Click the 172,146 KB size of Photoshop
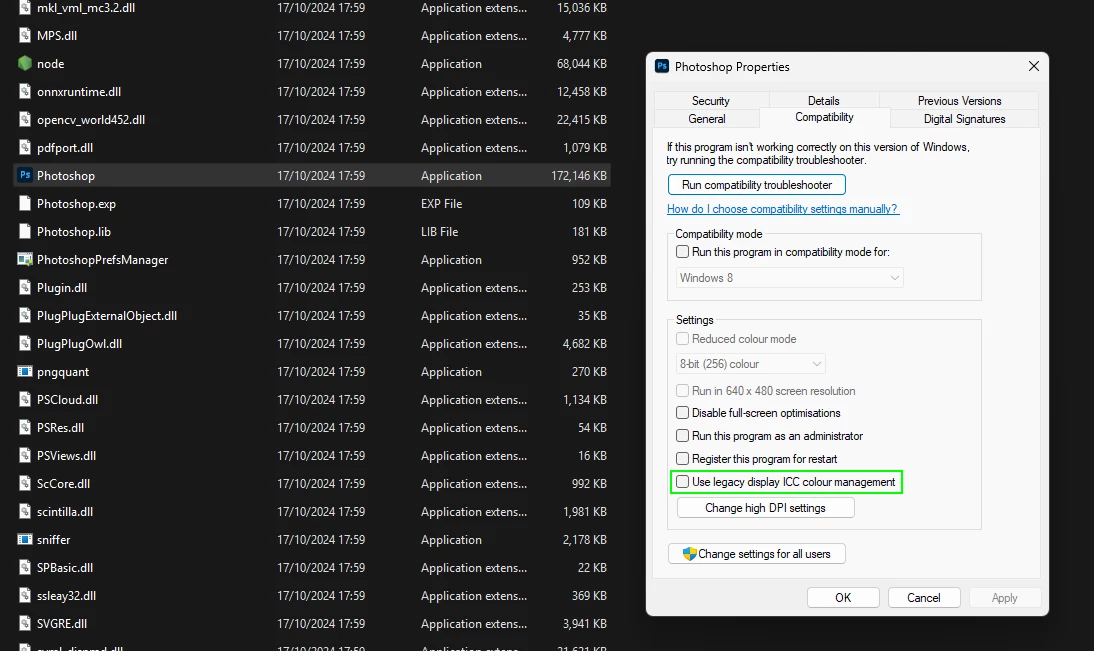Viewport: 1094px width, 651px height. pyautogui.click(x=579, y=176)
